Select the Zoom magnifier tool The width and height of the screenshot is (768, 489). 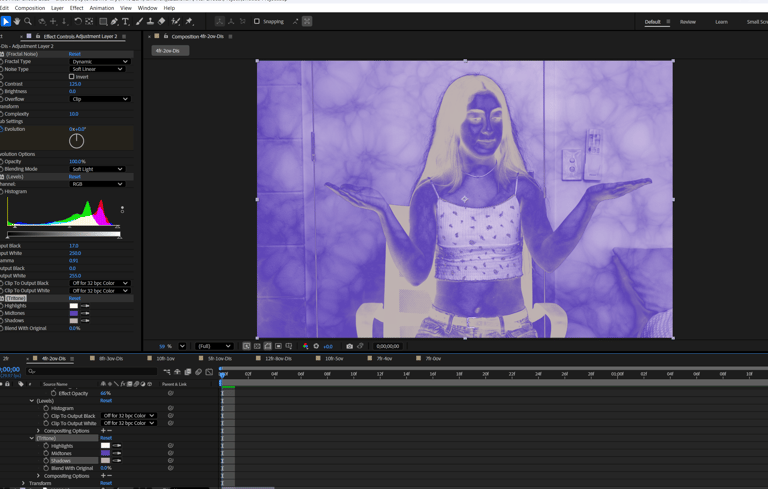28,22
